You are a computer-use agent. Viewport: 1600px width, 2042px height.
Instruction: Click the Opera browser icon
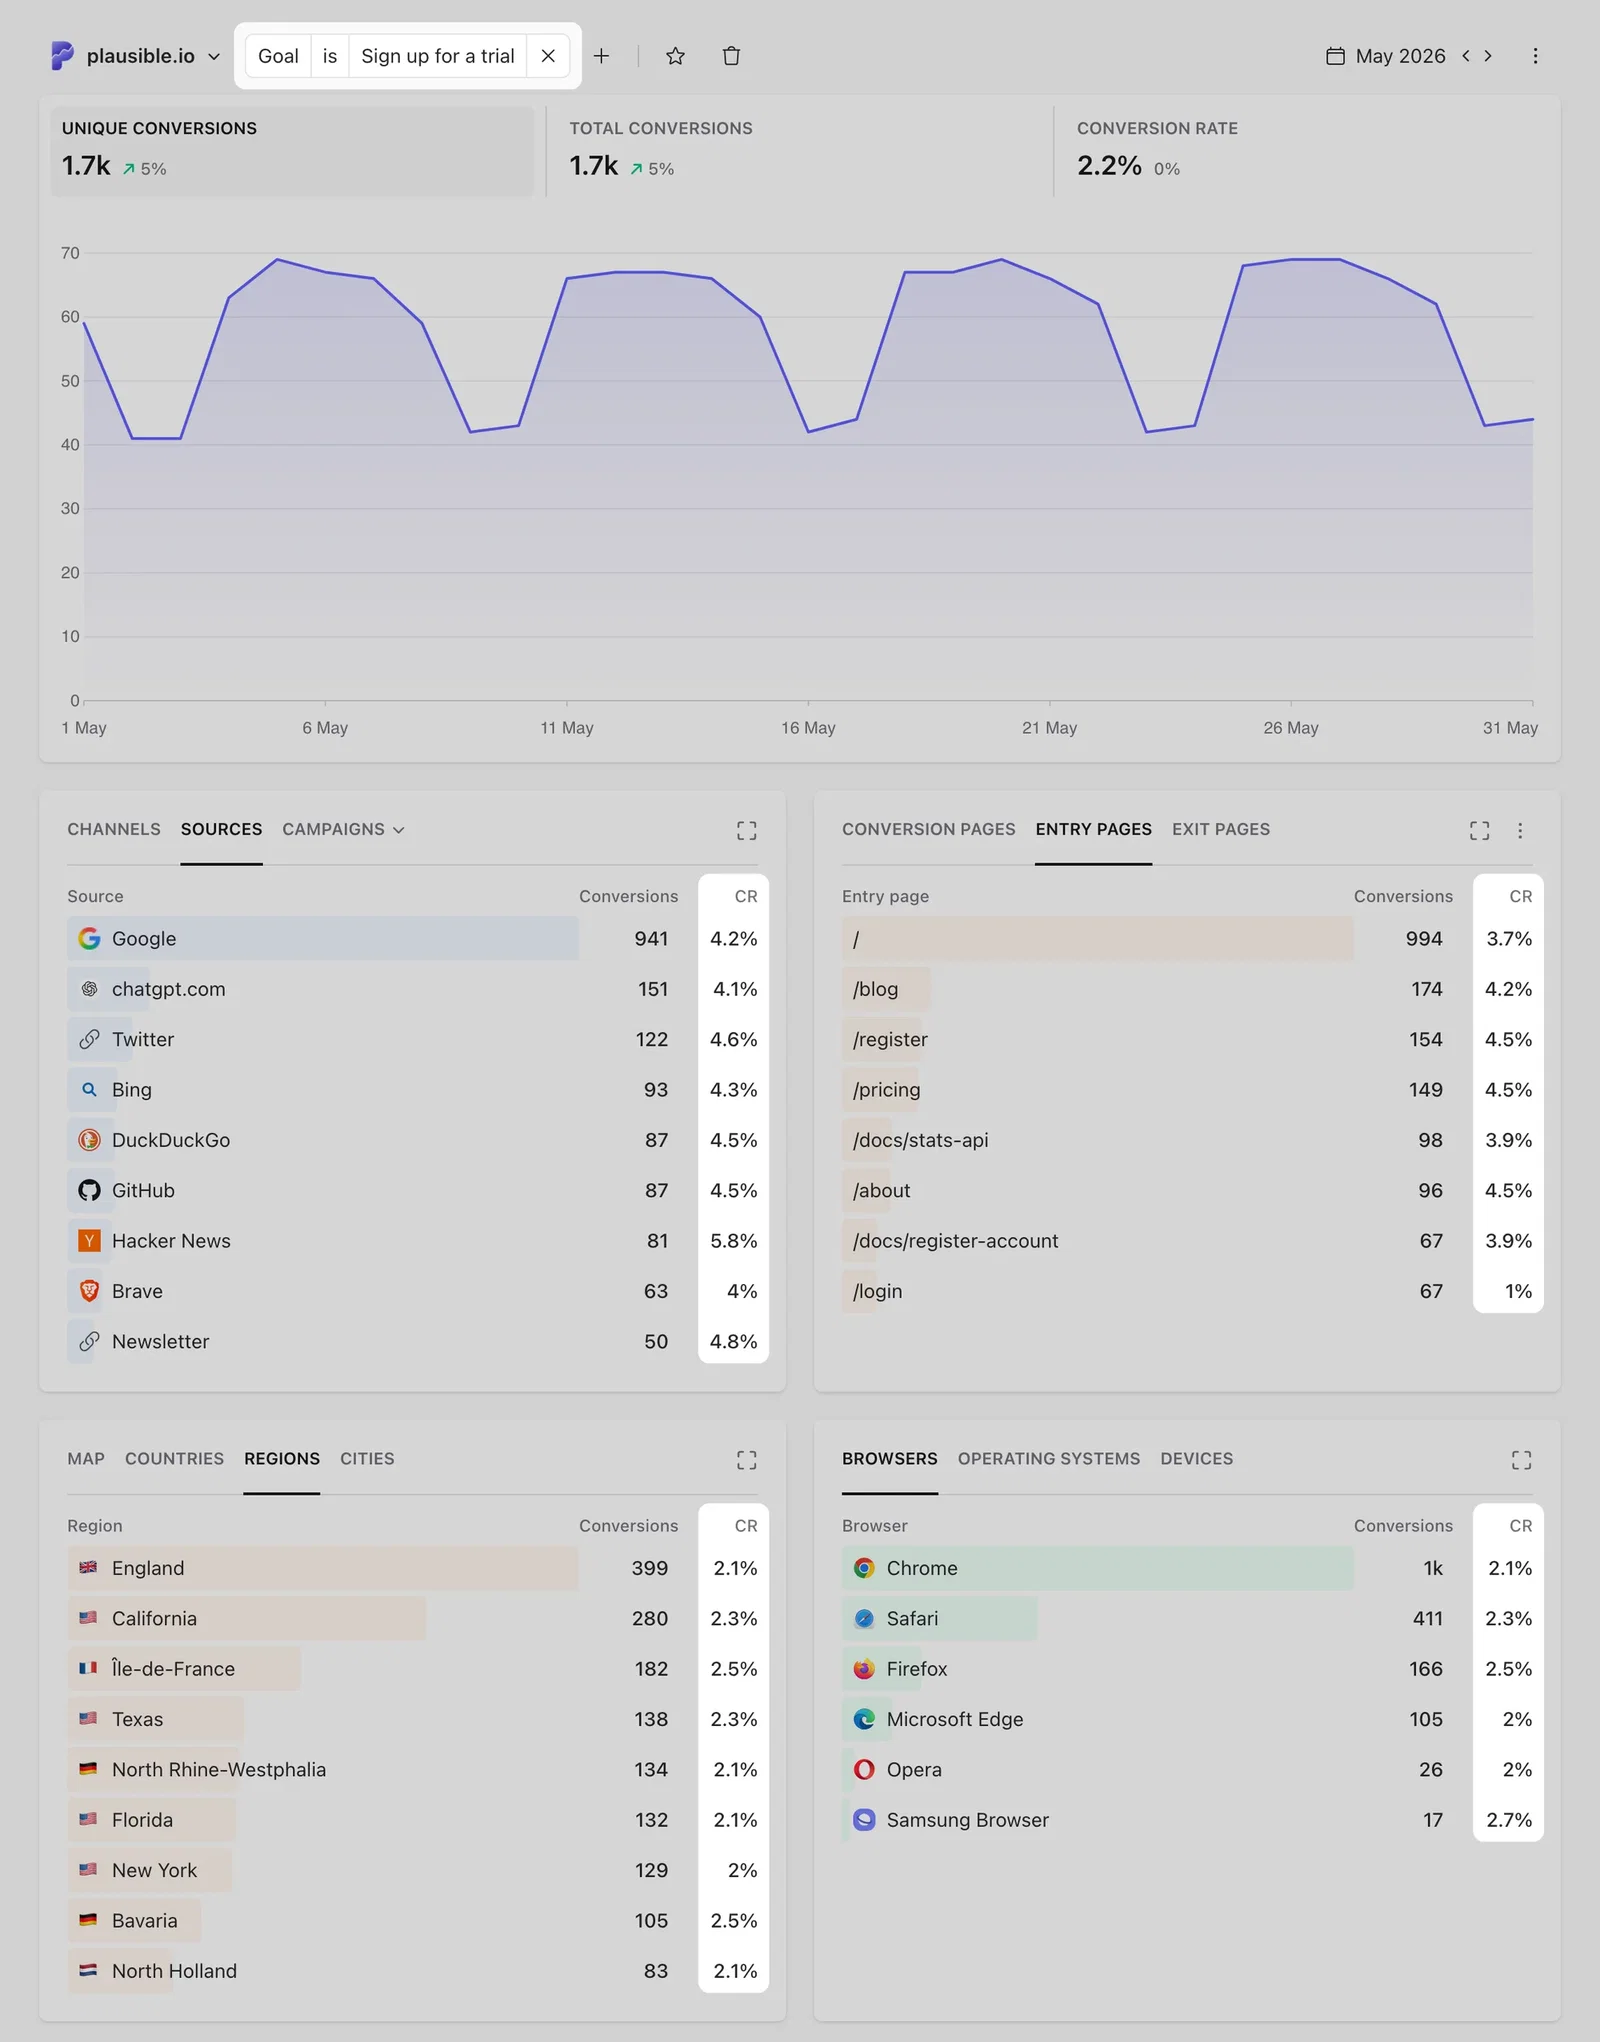click(x=864, y=1769)
